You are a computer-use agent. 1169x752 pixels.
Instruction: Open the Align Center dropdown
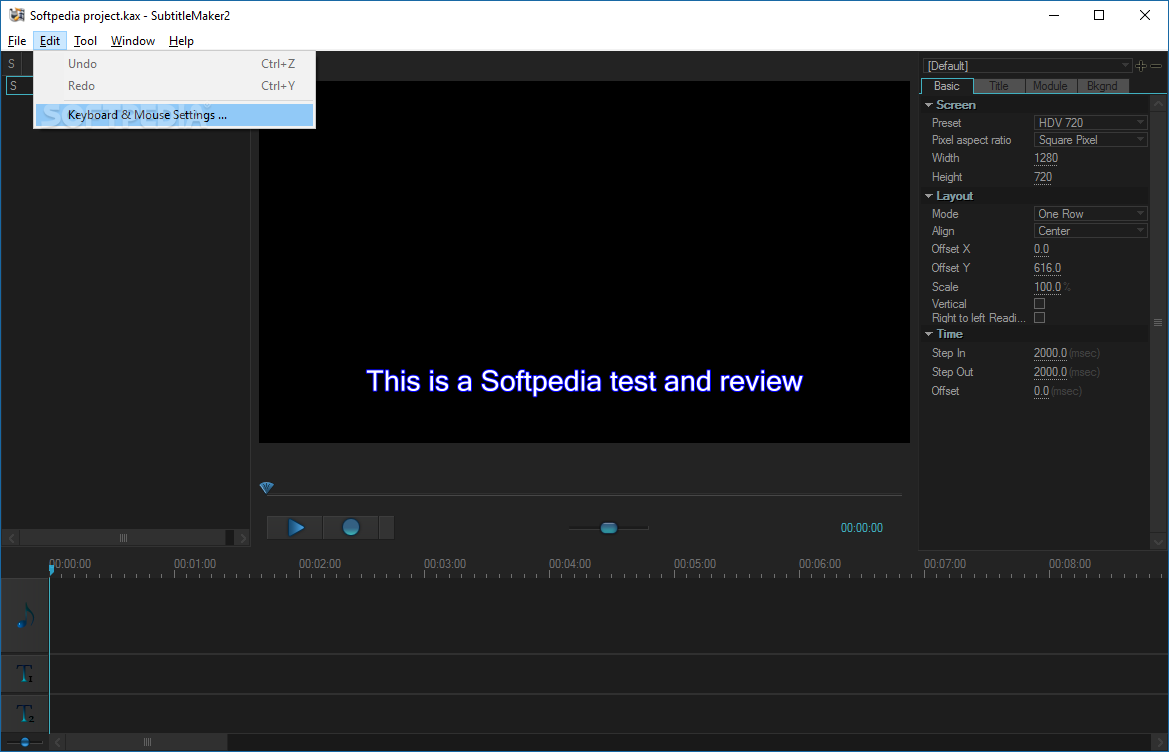1091,231
